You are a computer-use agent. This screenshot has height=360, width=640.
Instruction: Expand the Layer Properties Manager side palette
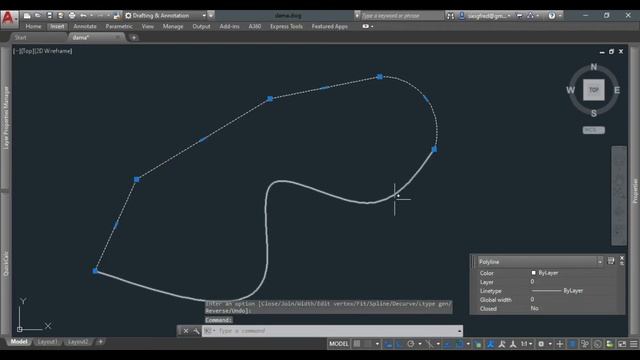pyautogui.click(x=6, y=118)
